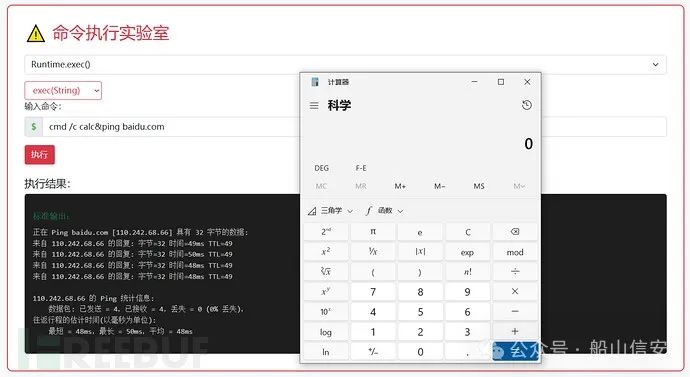Click the dollar sign prompt icon
690x377 pixels.
(x=34, y=127)
